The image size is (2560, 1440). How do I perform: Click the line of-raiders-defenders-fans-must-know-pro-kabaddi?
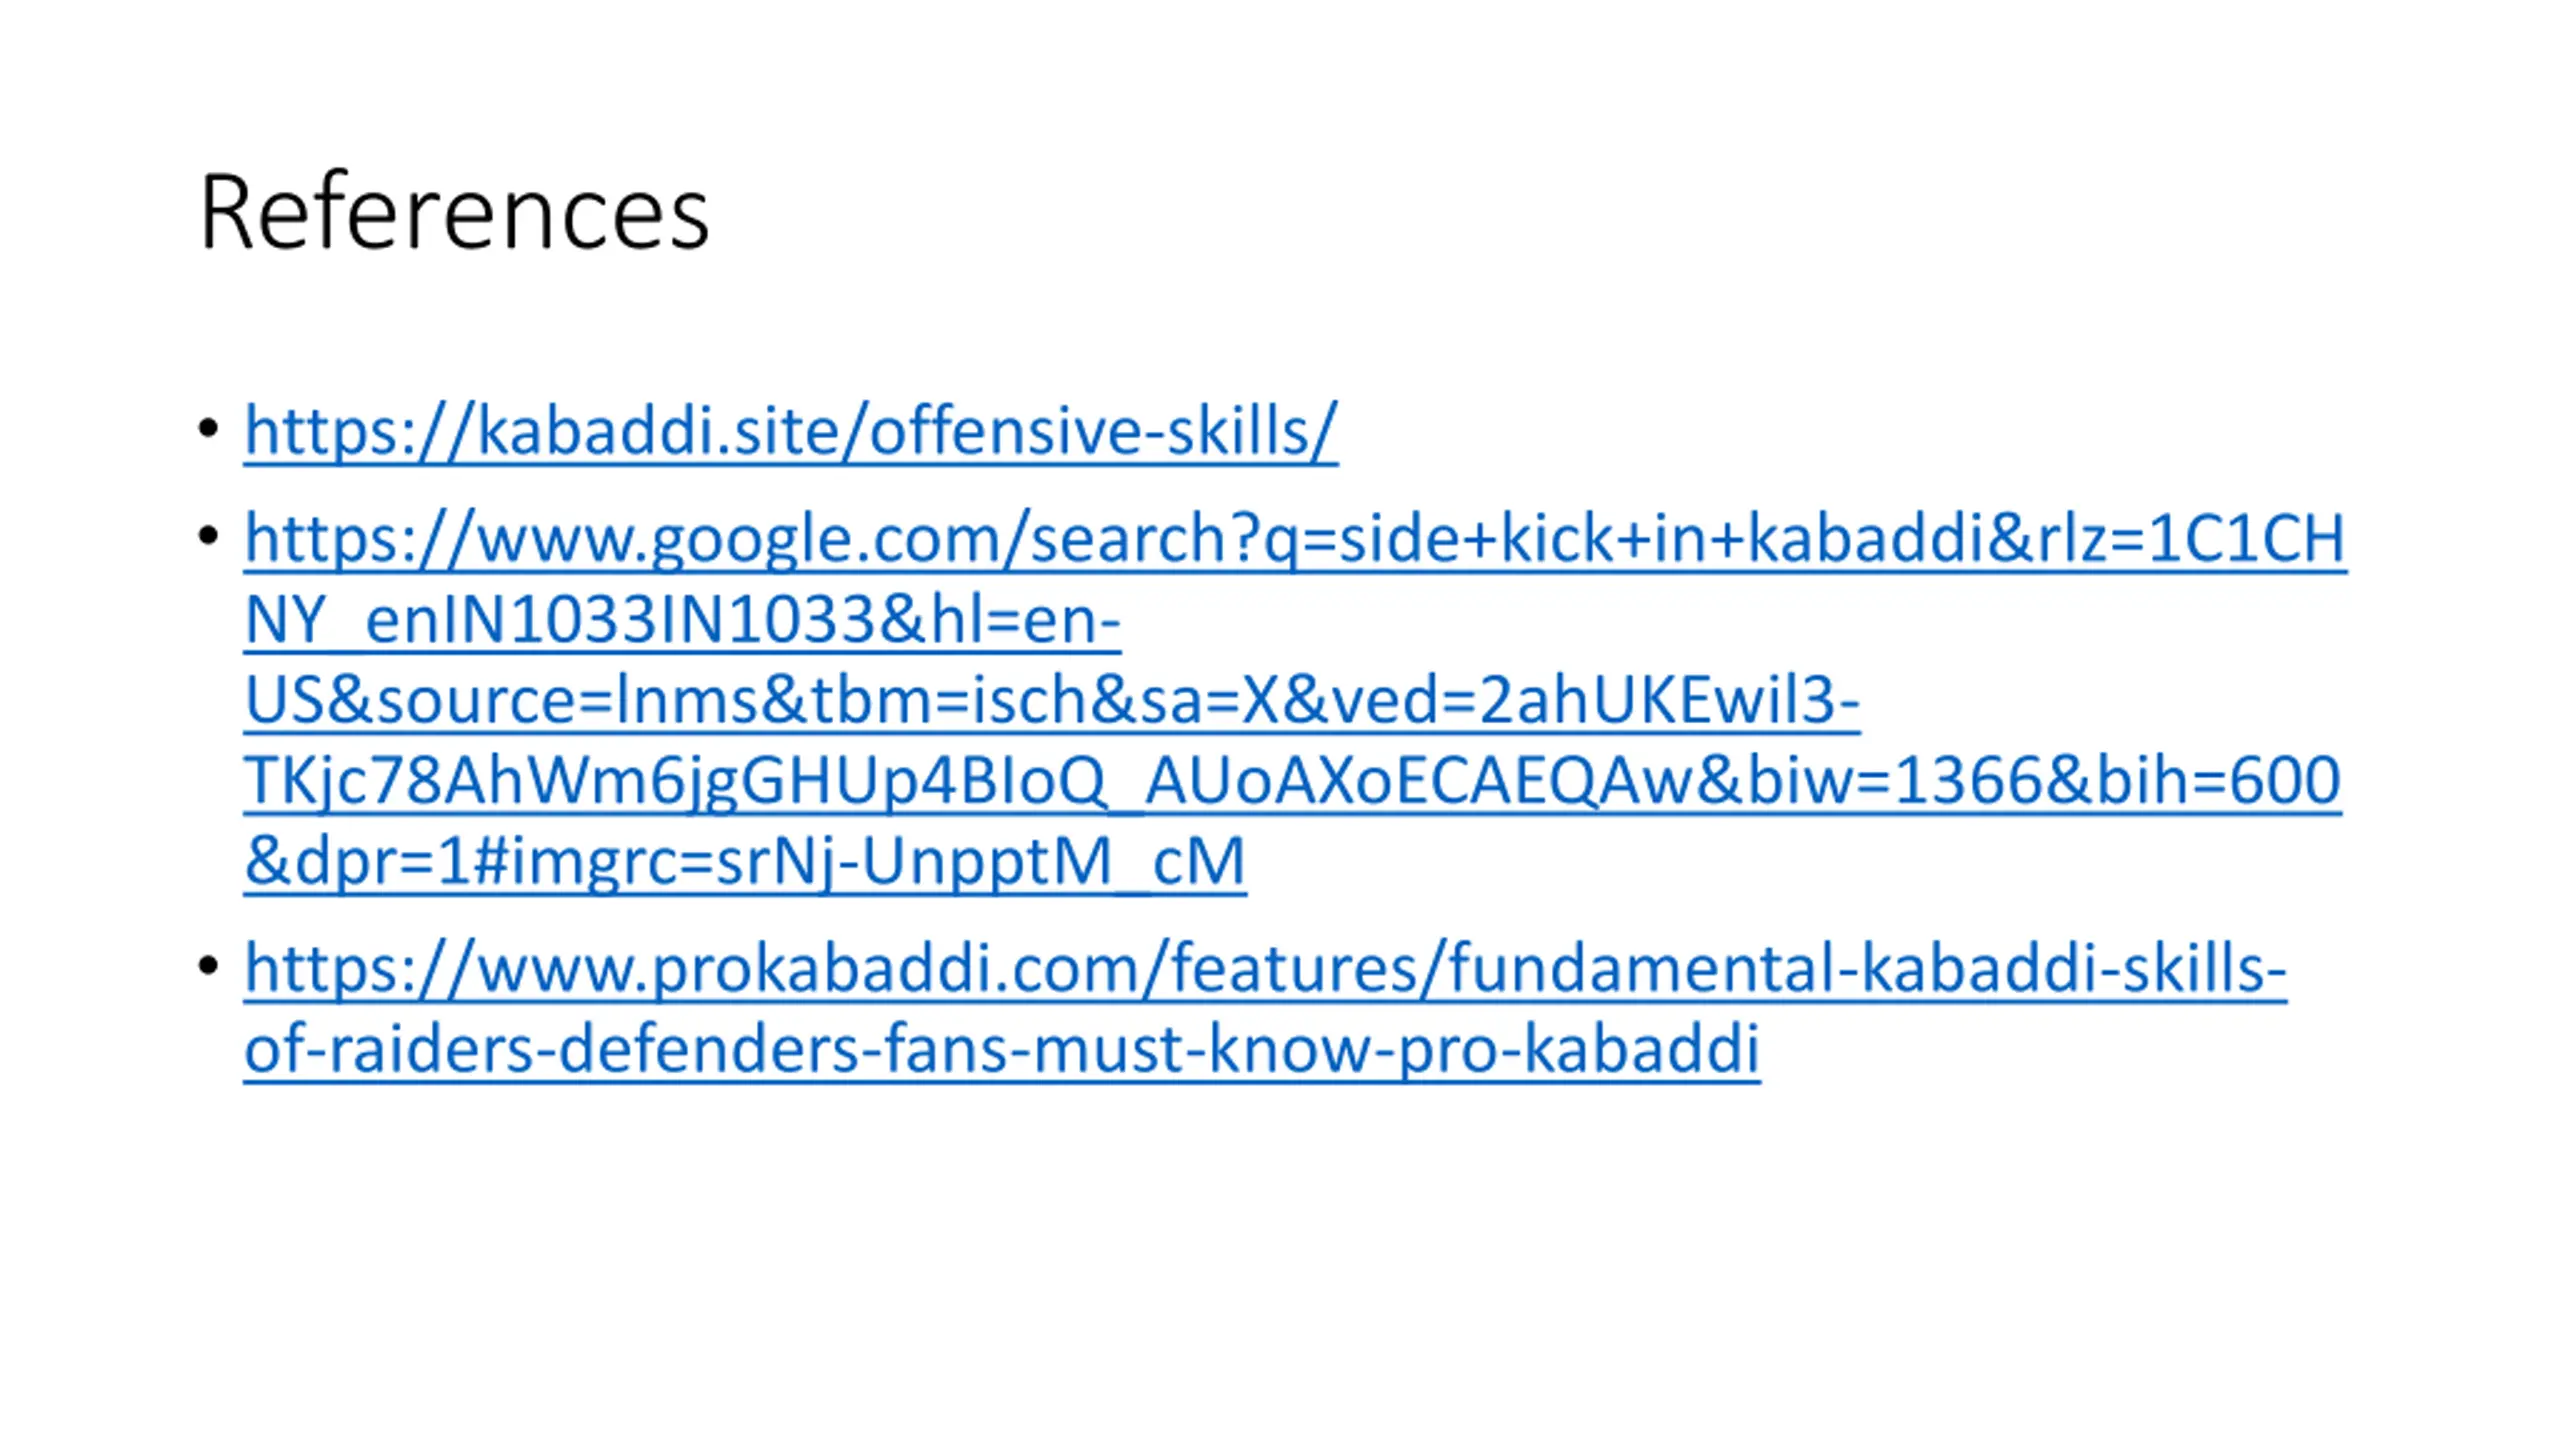click(x=1002, y=1048)
